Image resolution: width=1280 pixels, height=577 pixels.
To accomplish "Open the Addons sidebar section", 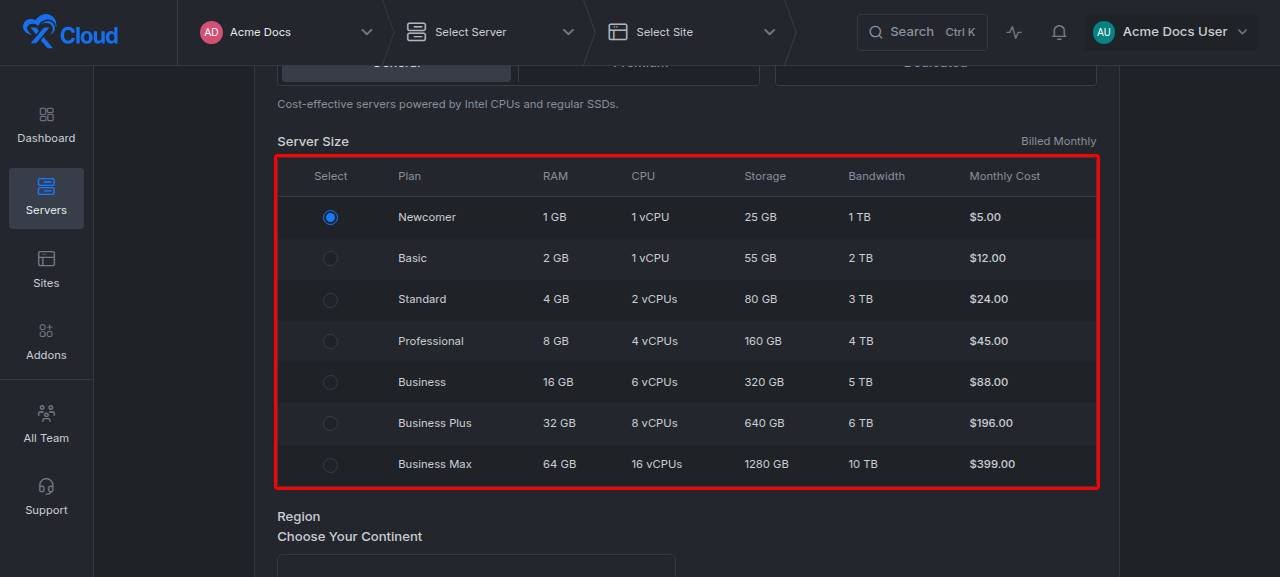I will click(46, 342).
